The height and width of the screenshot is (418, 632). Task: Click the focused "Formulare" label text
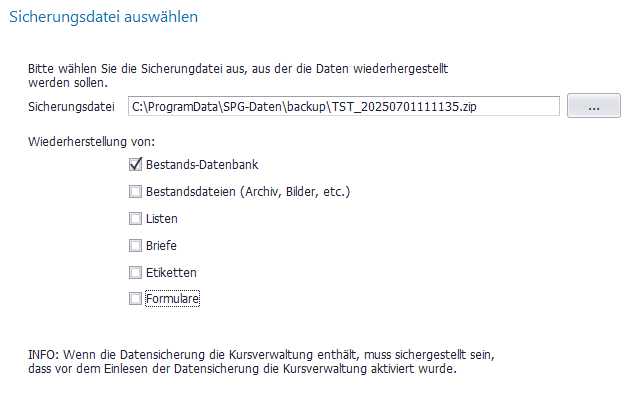coord(173,298)
